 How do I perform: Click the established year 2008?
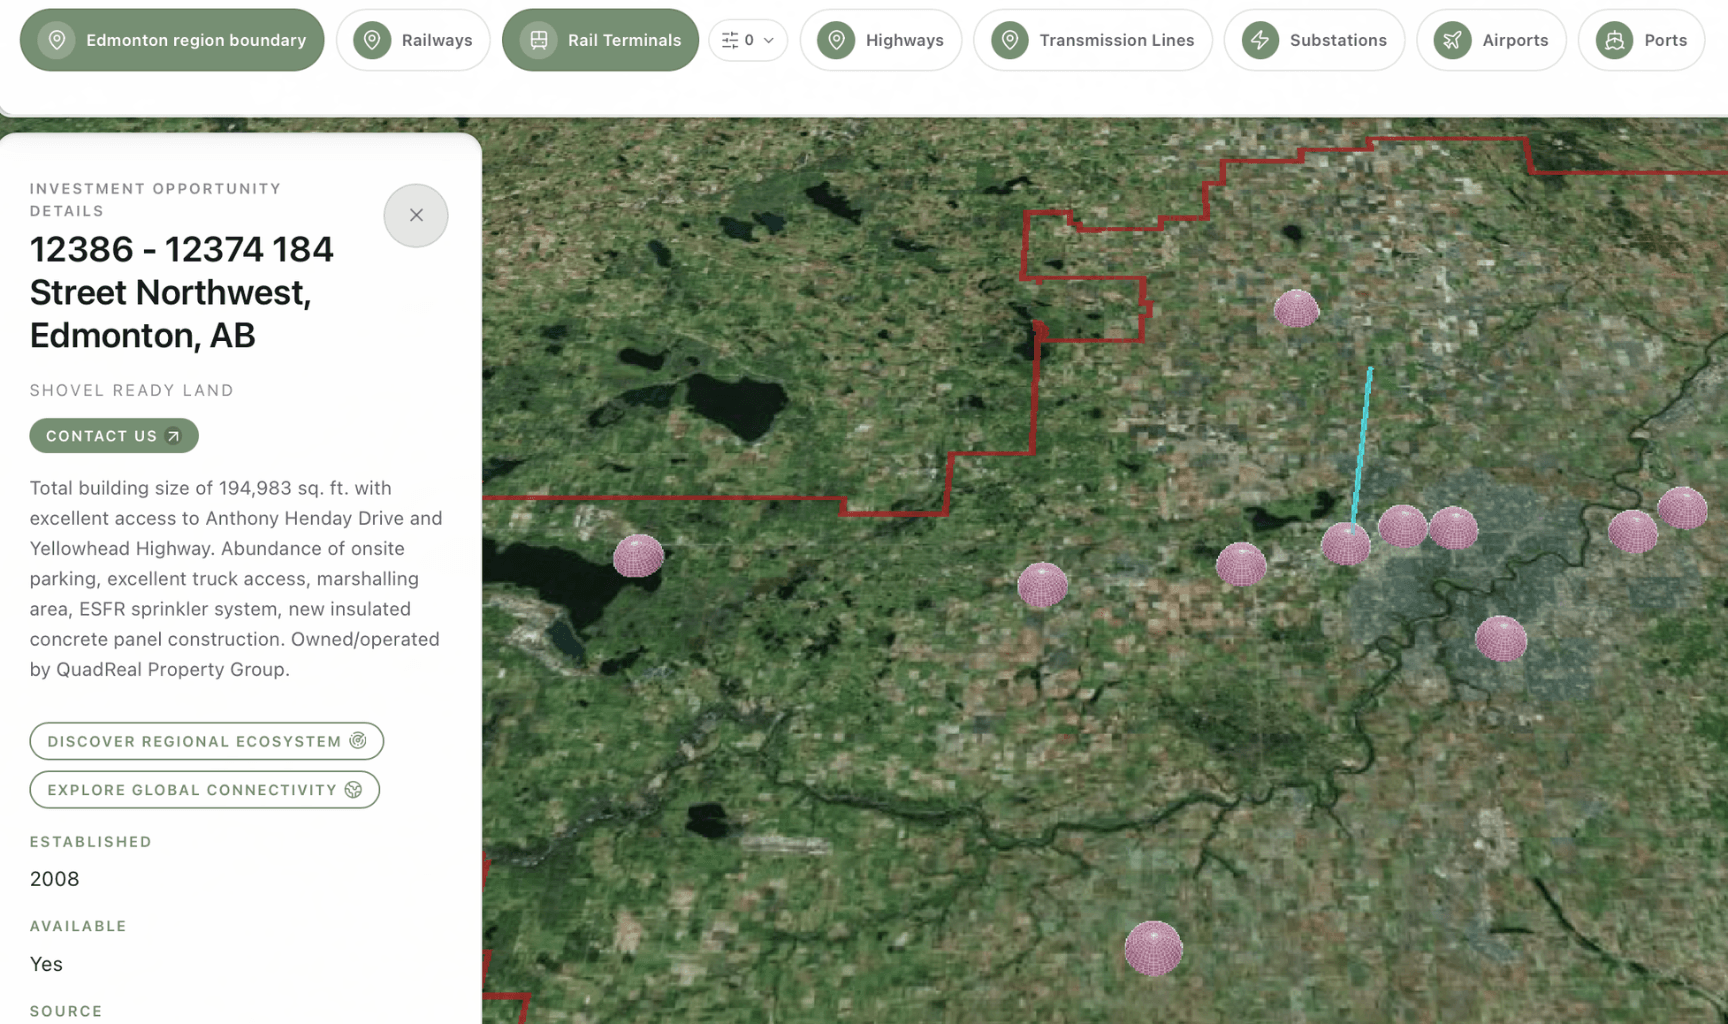(x=54, y=879)
